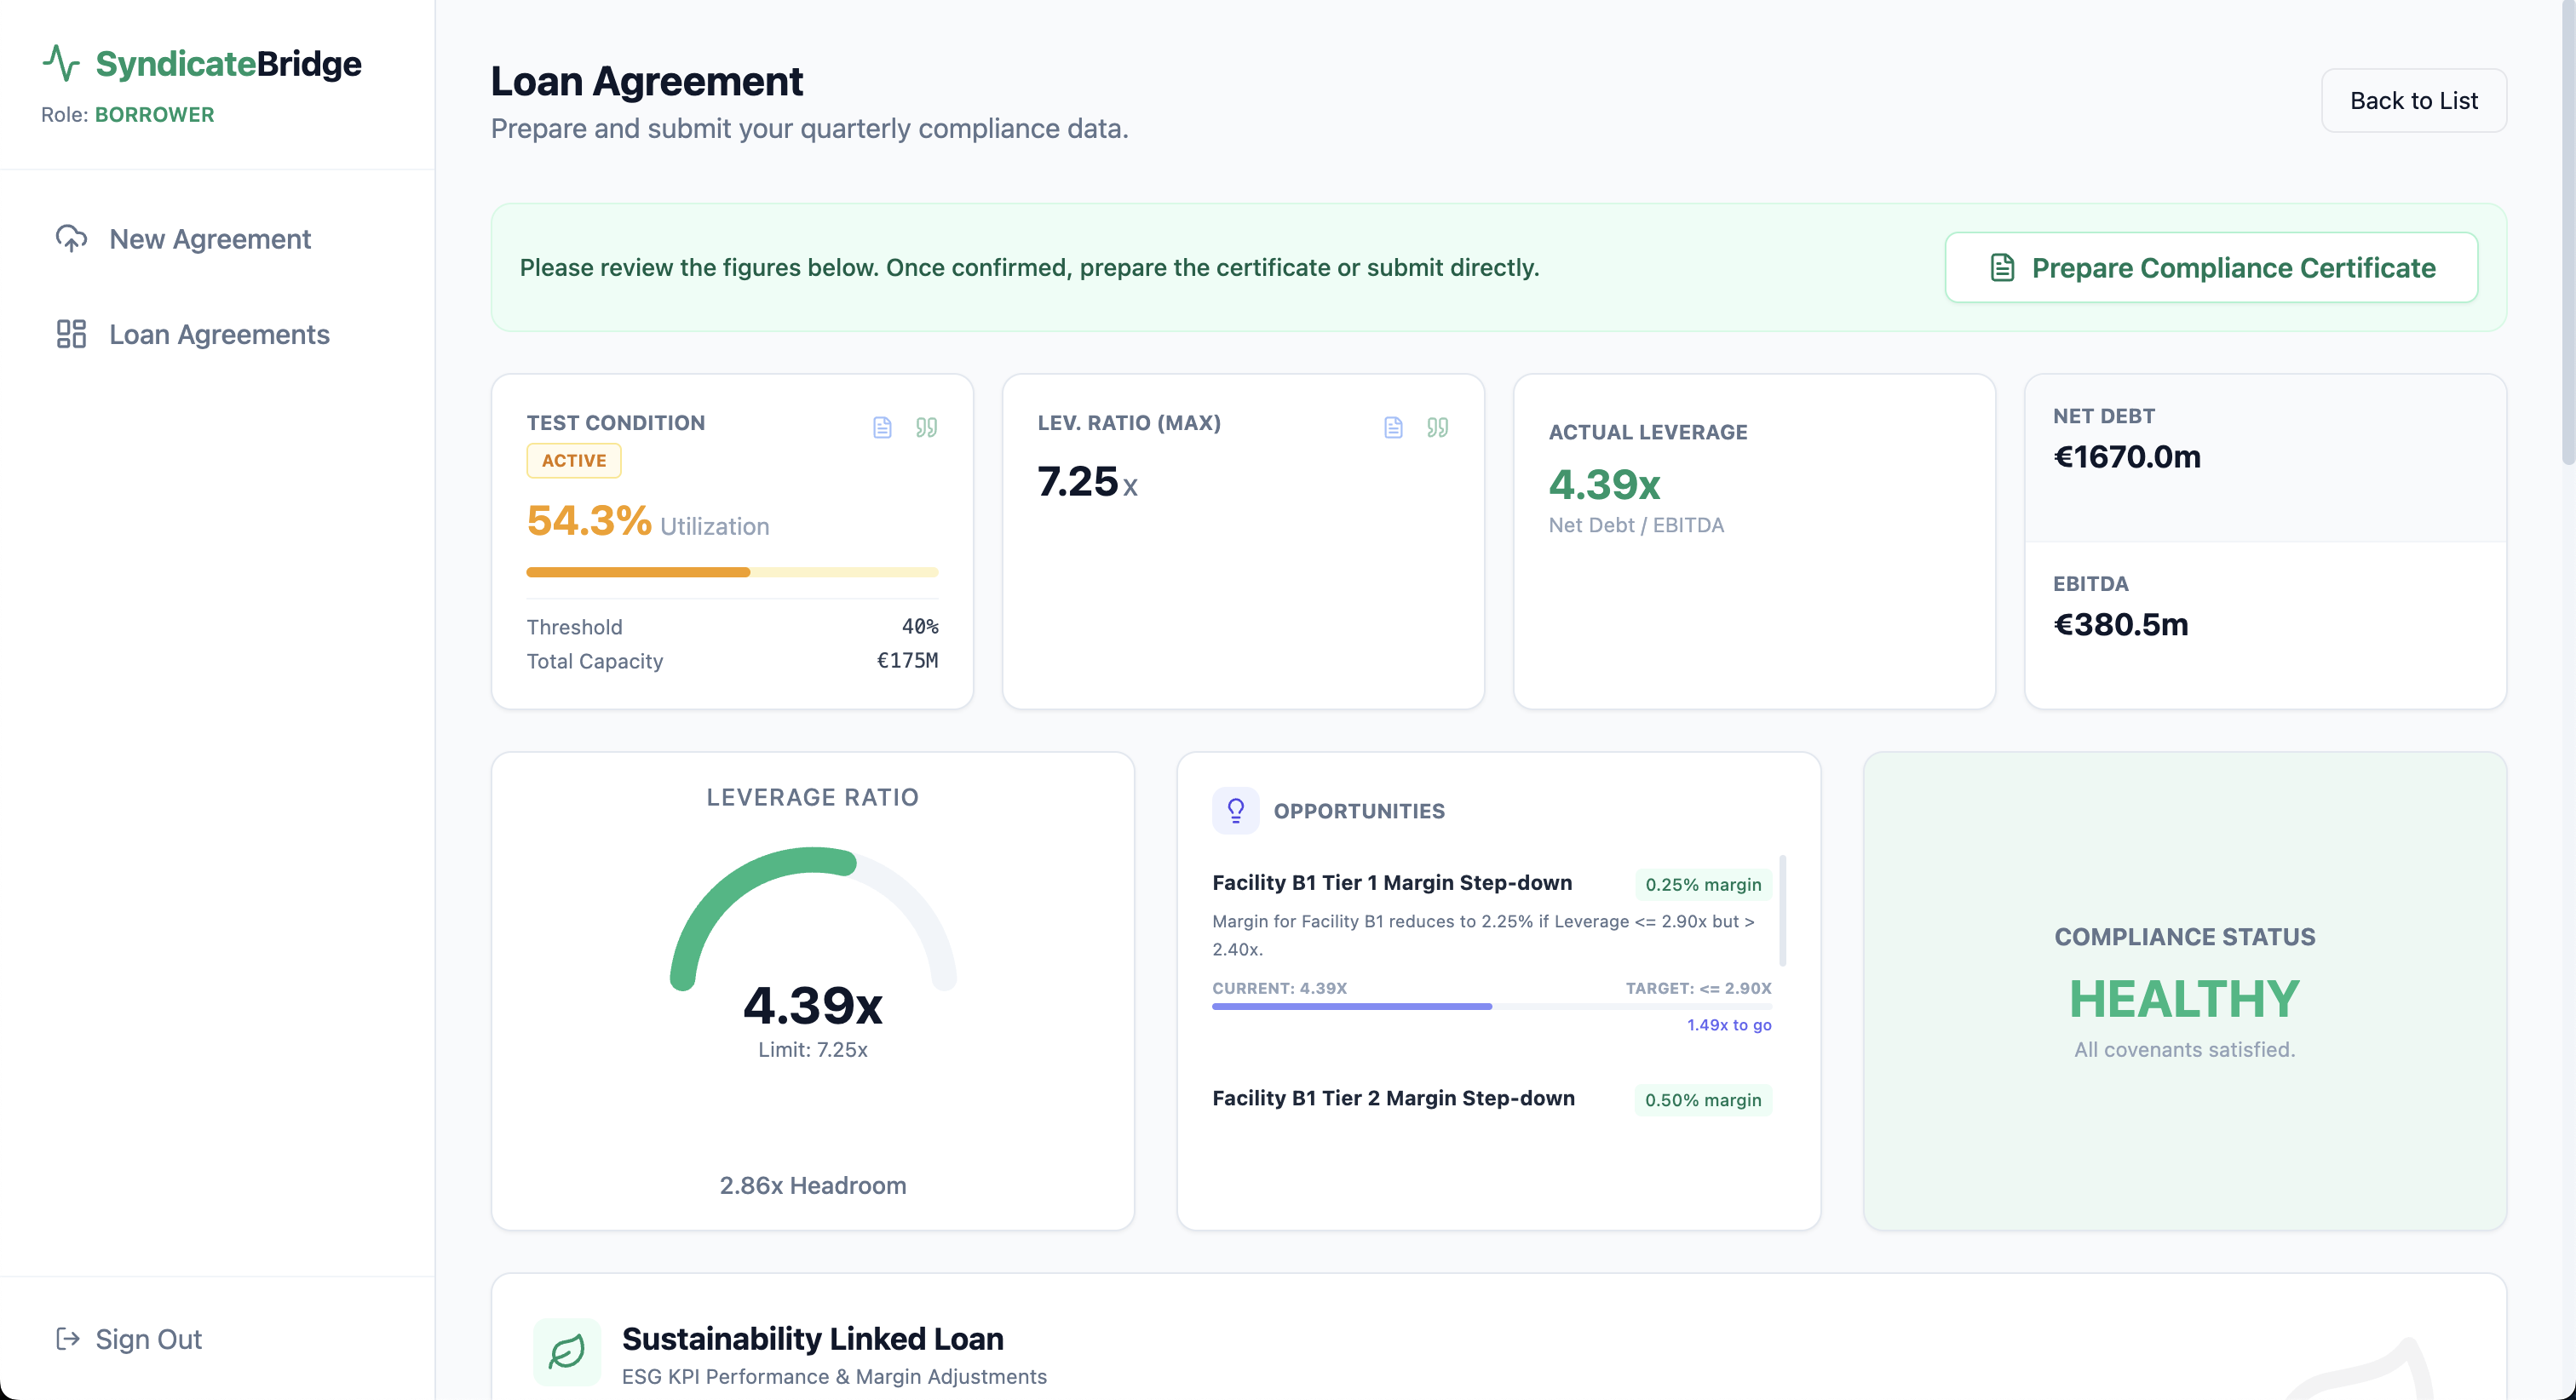
Task: Click quote icon in Lev. Ratio card
Action: 1437,428
